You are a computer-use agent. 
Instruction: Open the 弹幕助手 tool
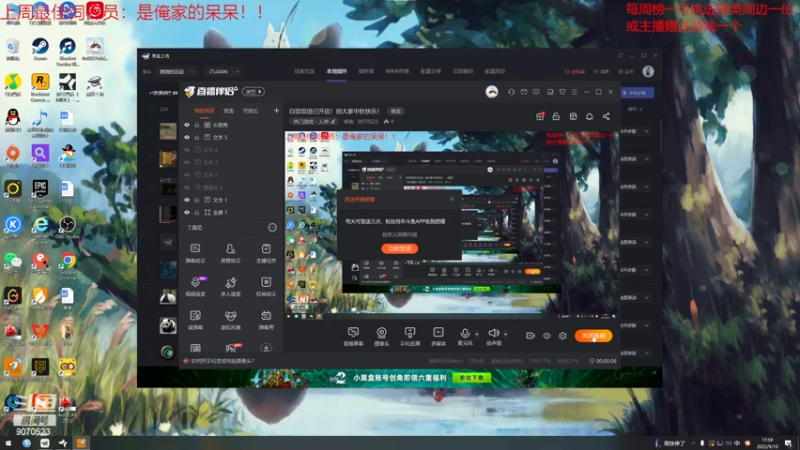tap(195, 253)
